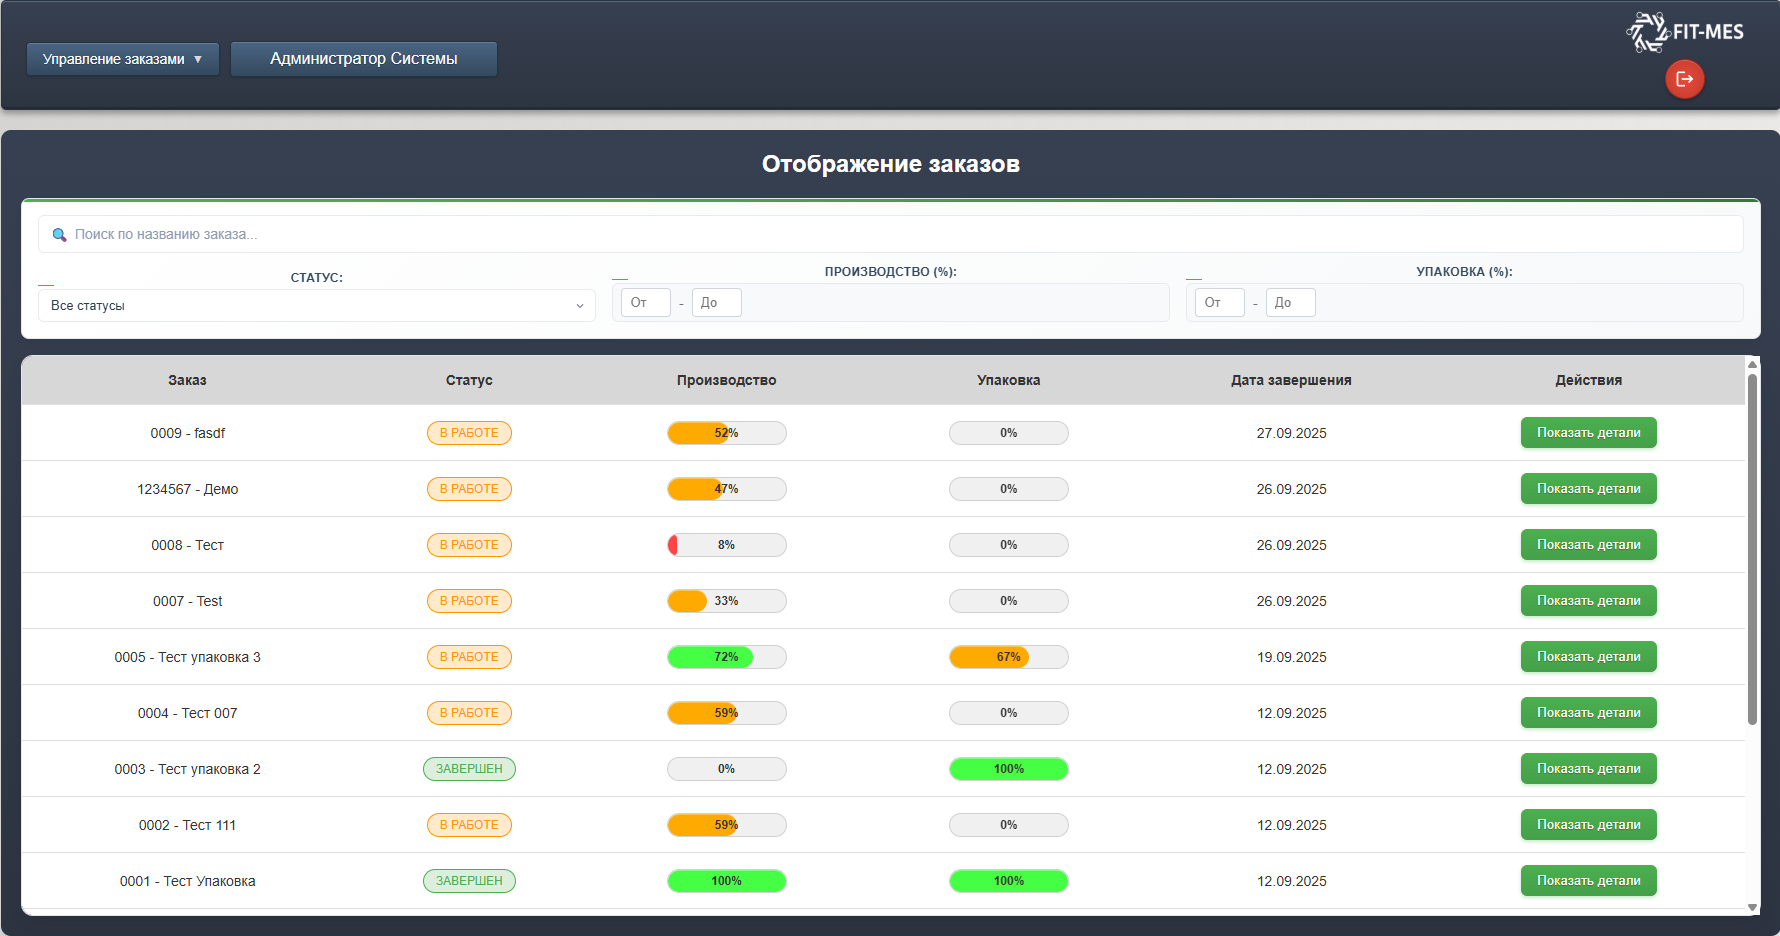Click the Производство maximum До field
Screen dimensions: 1780x936
716,303
